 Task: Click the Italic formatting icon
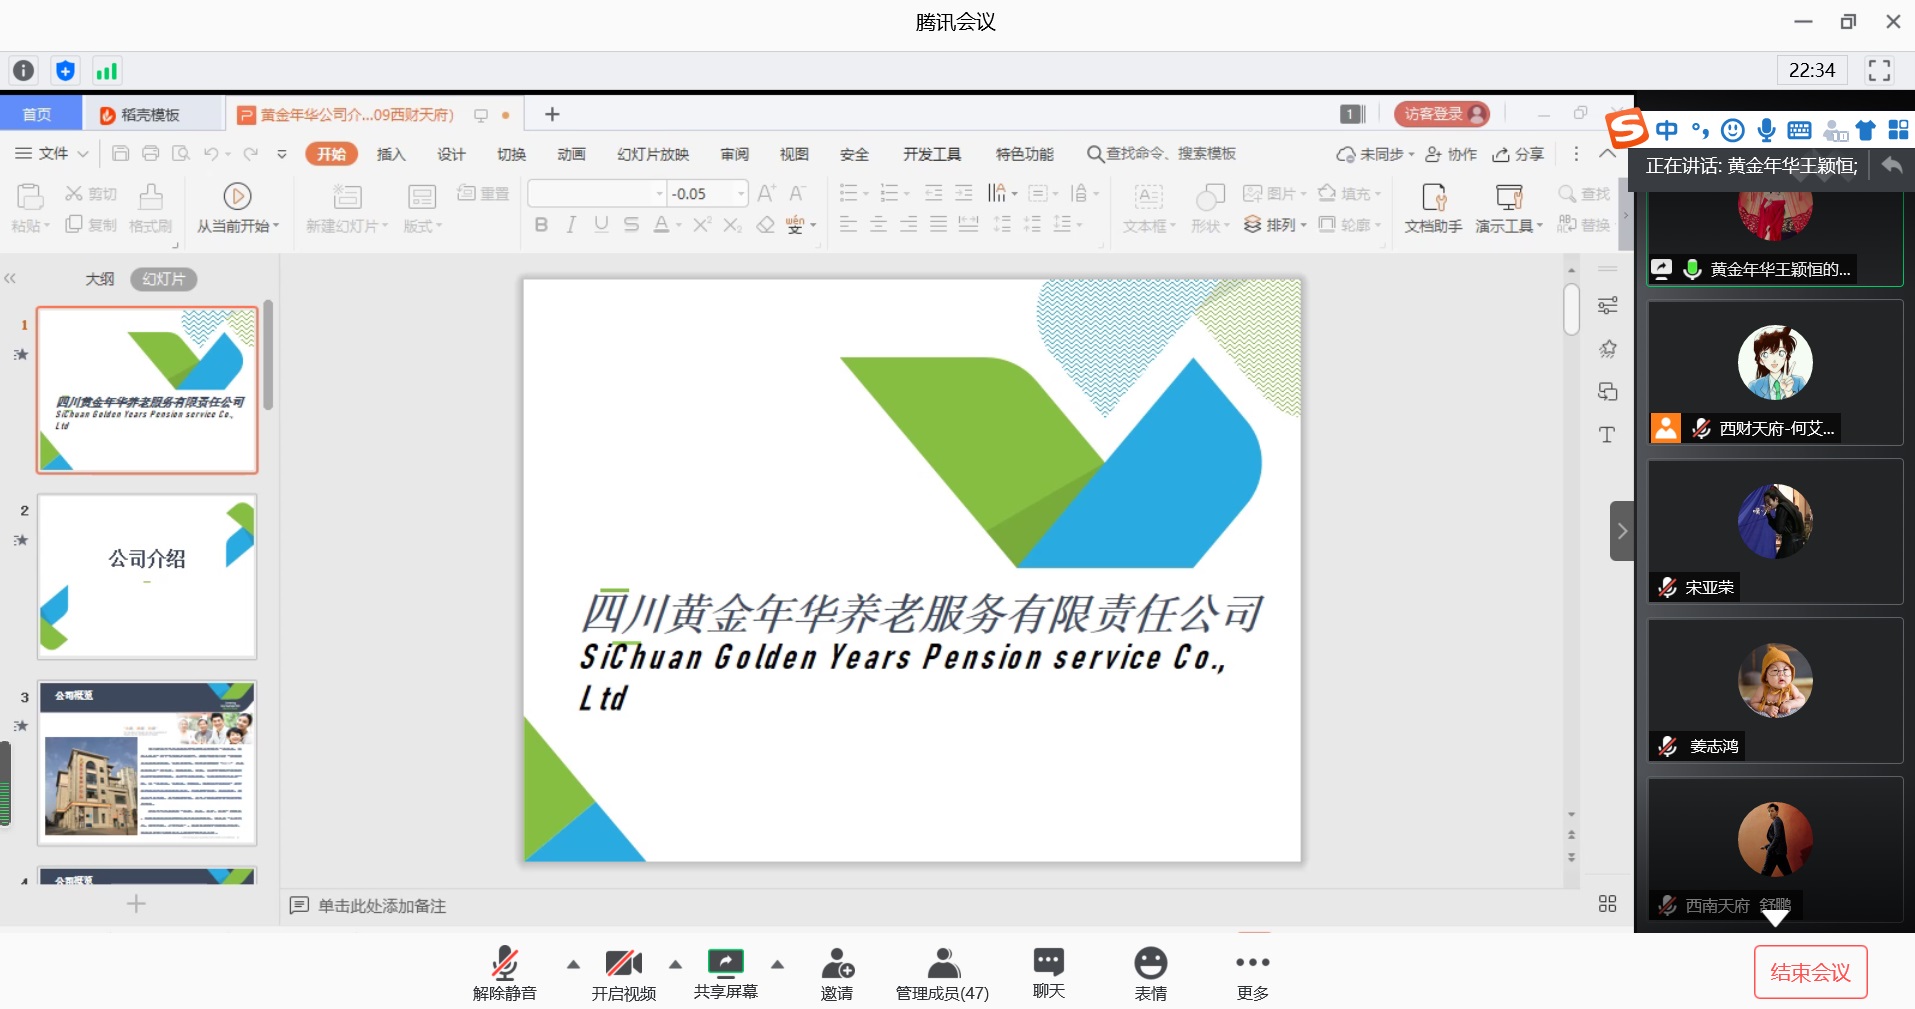tap(570, 225)
